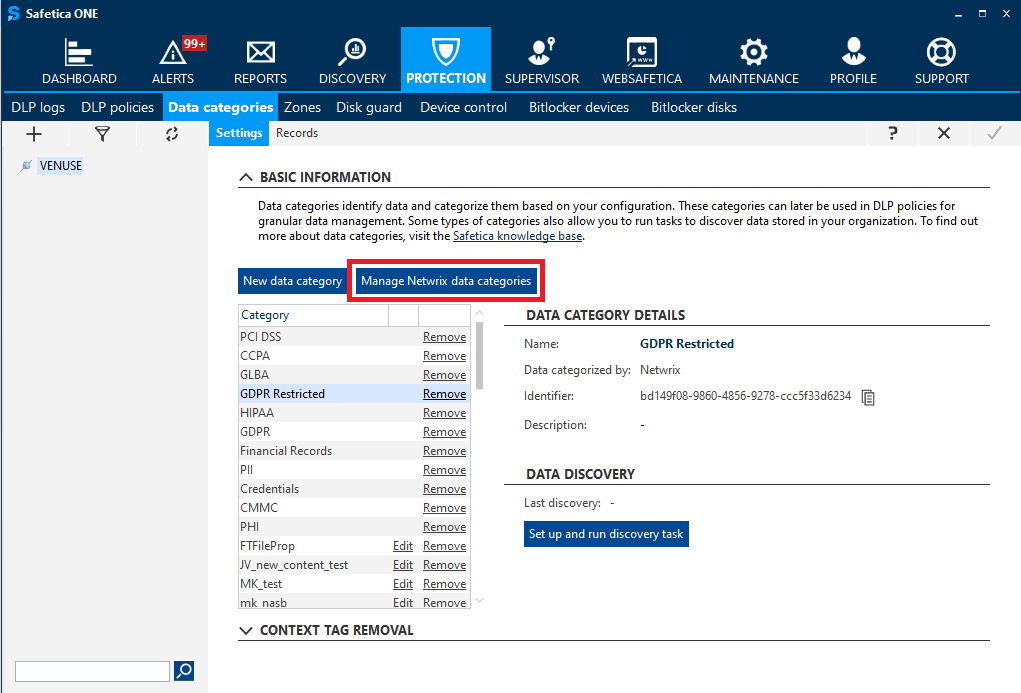This screenshot has height=693, width=1021.
Task: Edit the FTFileProp category
Action: pyautogui.click(x=403, y=546)
